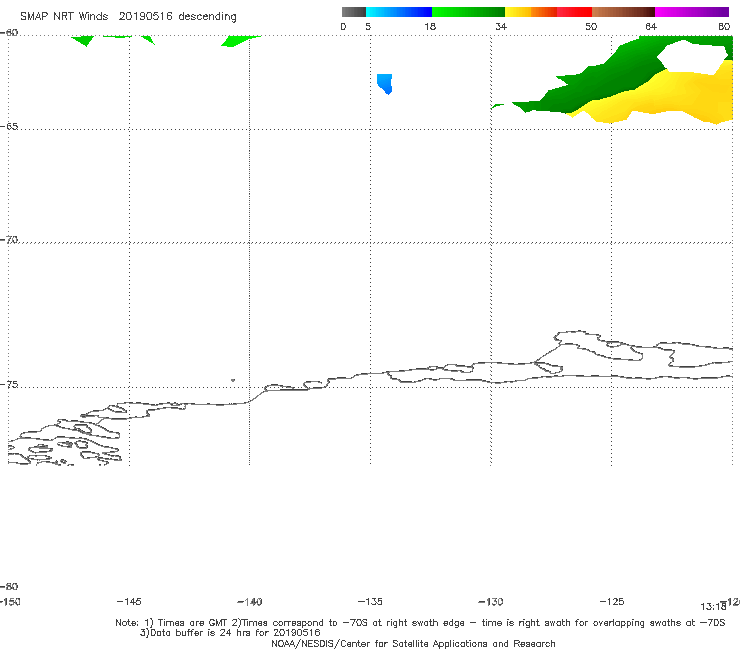This screenshot has height=650, width=740.
Task: Click the latitude label "-65"
Action: [9, 127]
